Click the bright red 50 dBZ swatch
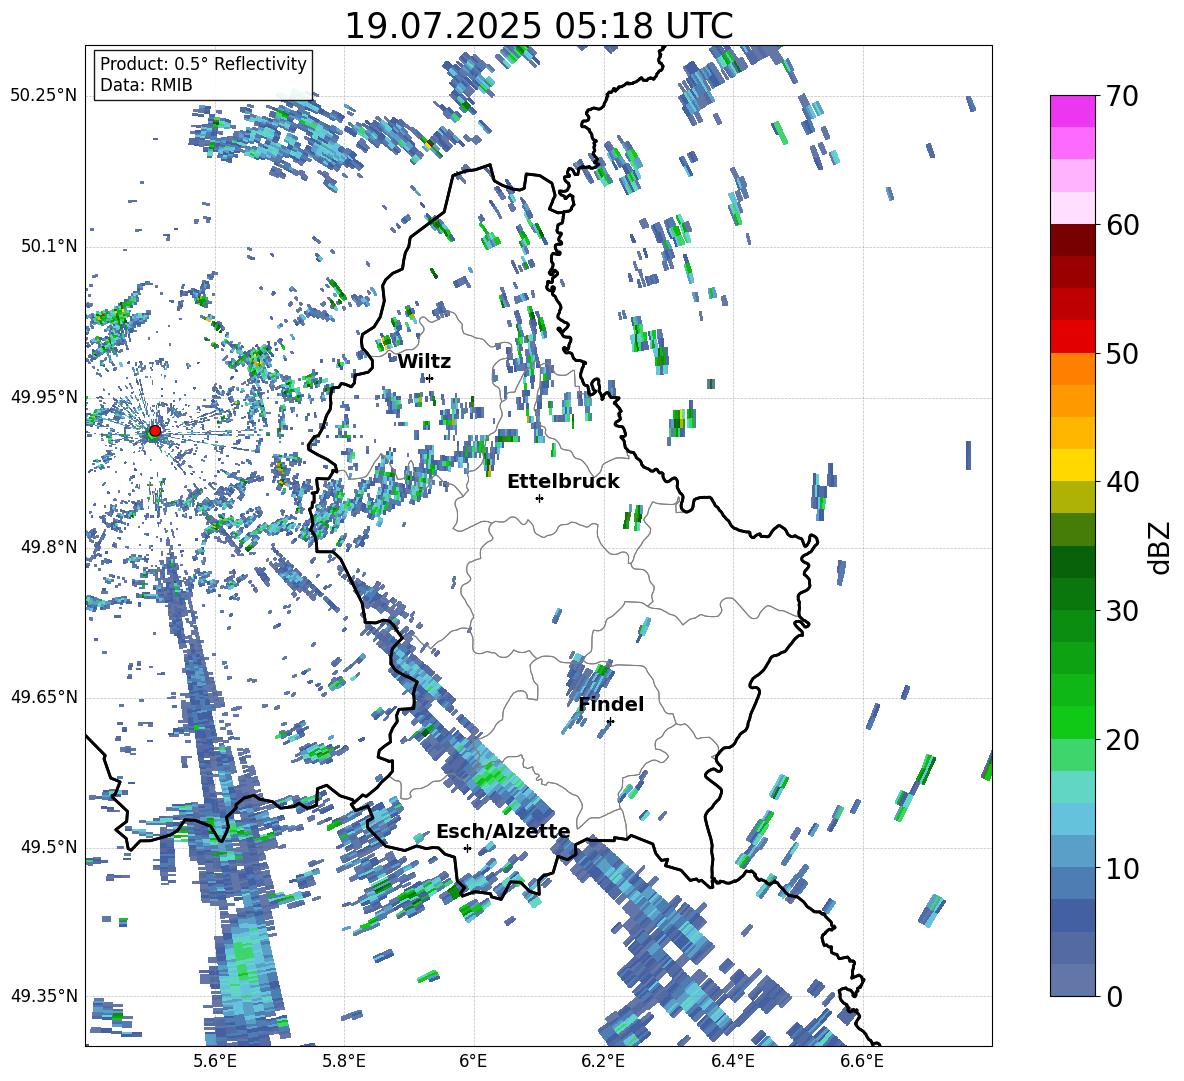 pos(1072,337)
